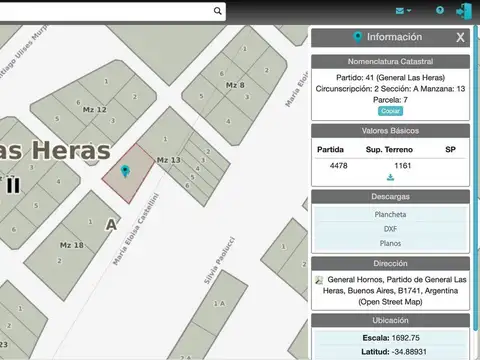Click the Valores Básicos header
Screen dimensions: 480x360
[390, 131]
